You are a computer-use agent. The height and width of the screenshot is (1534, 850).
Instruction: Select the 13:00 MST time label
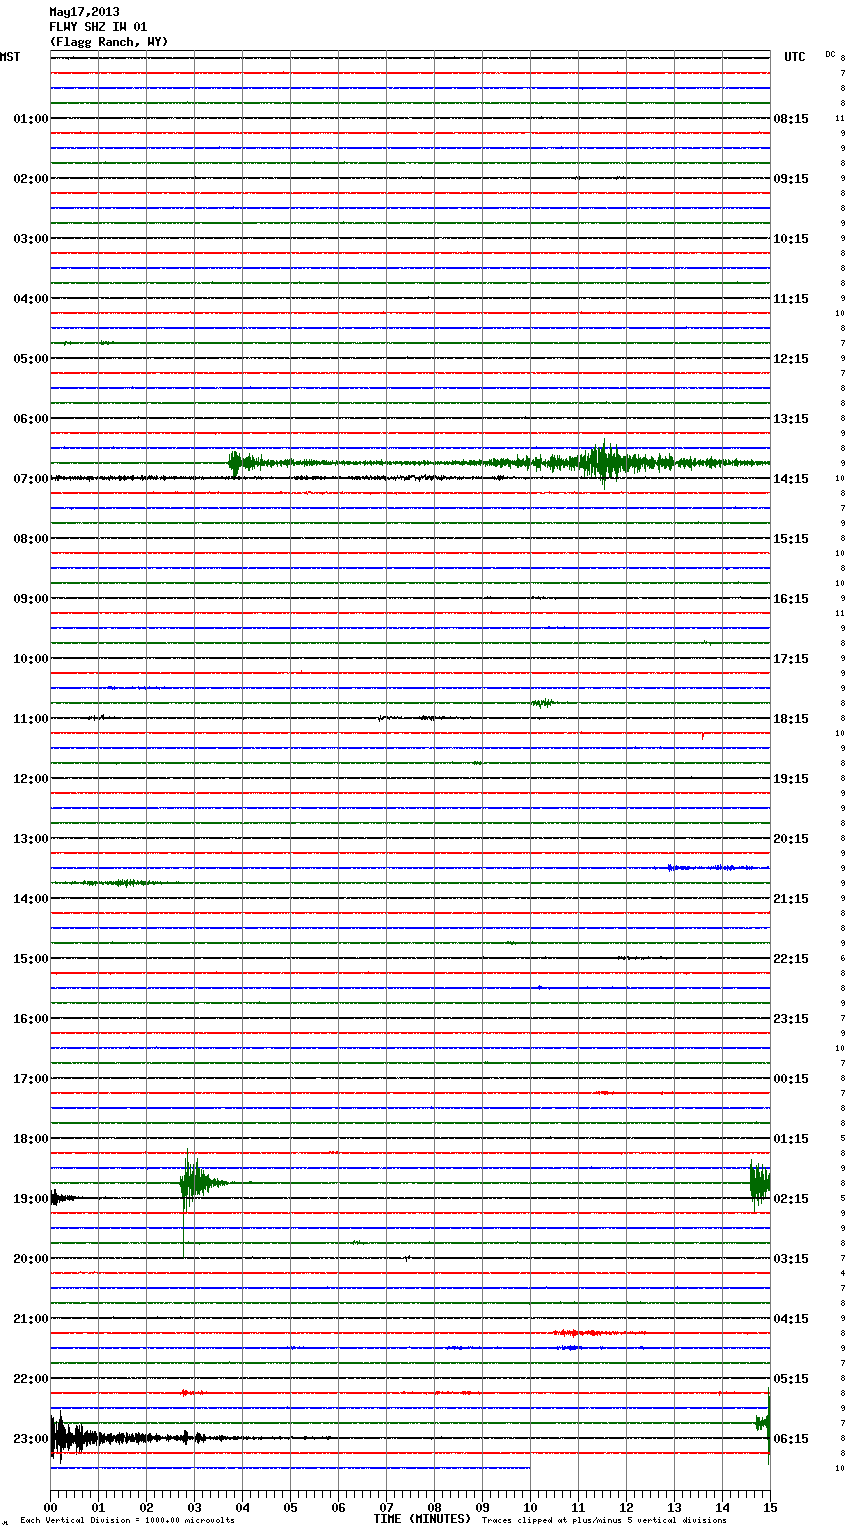[31, 839]
